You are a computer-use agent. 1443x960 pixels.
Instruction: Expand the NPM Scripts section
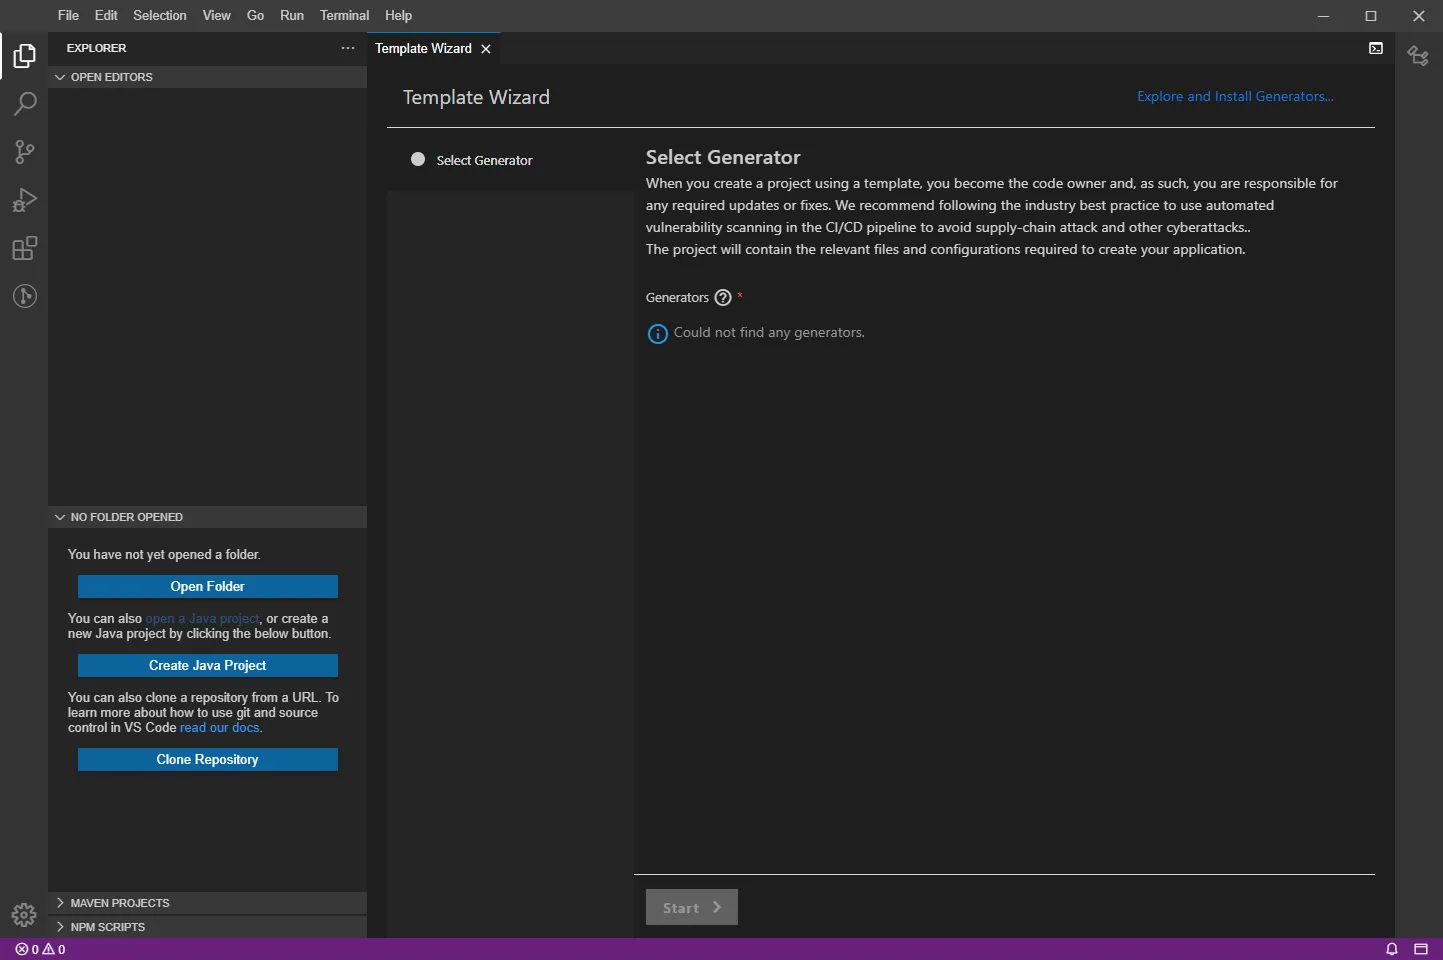tap(107, 927)
